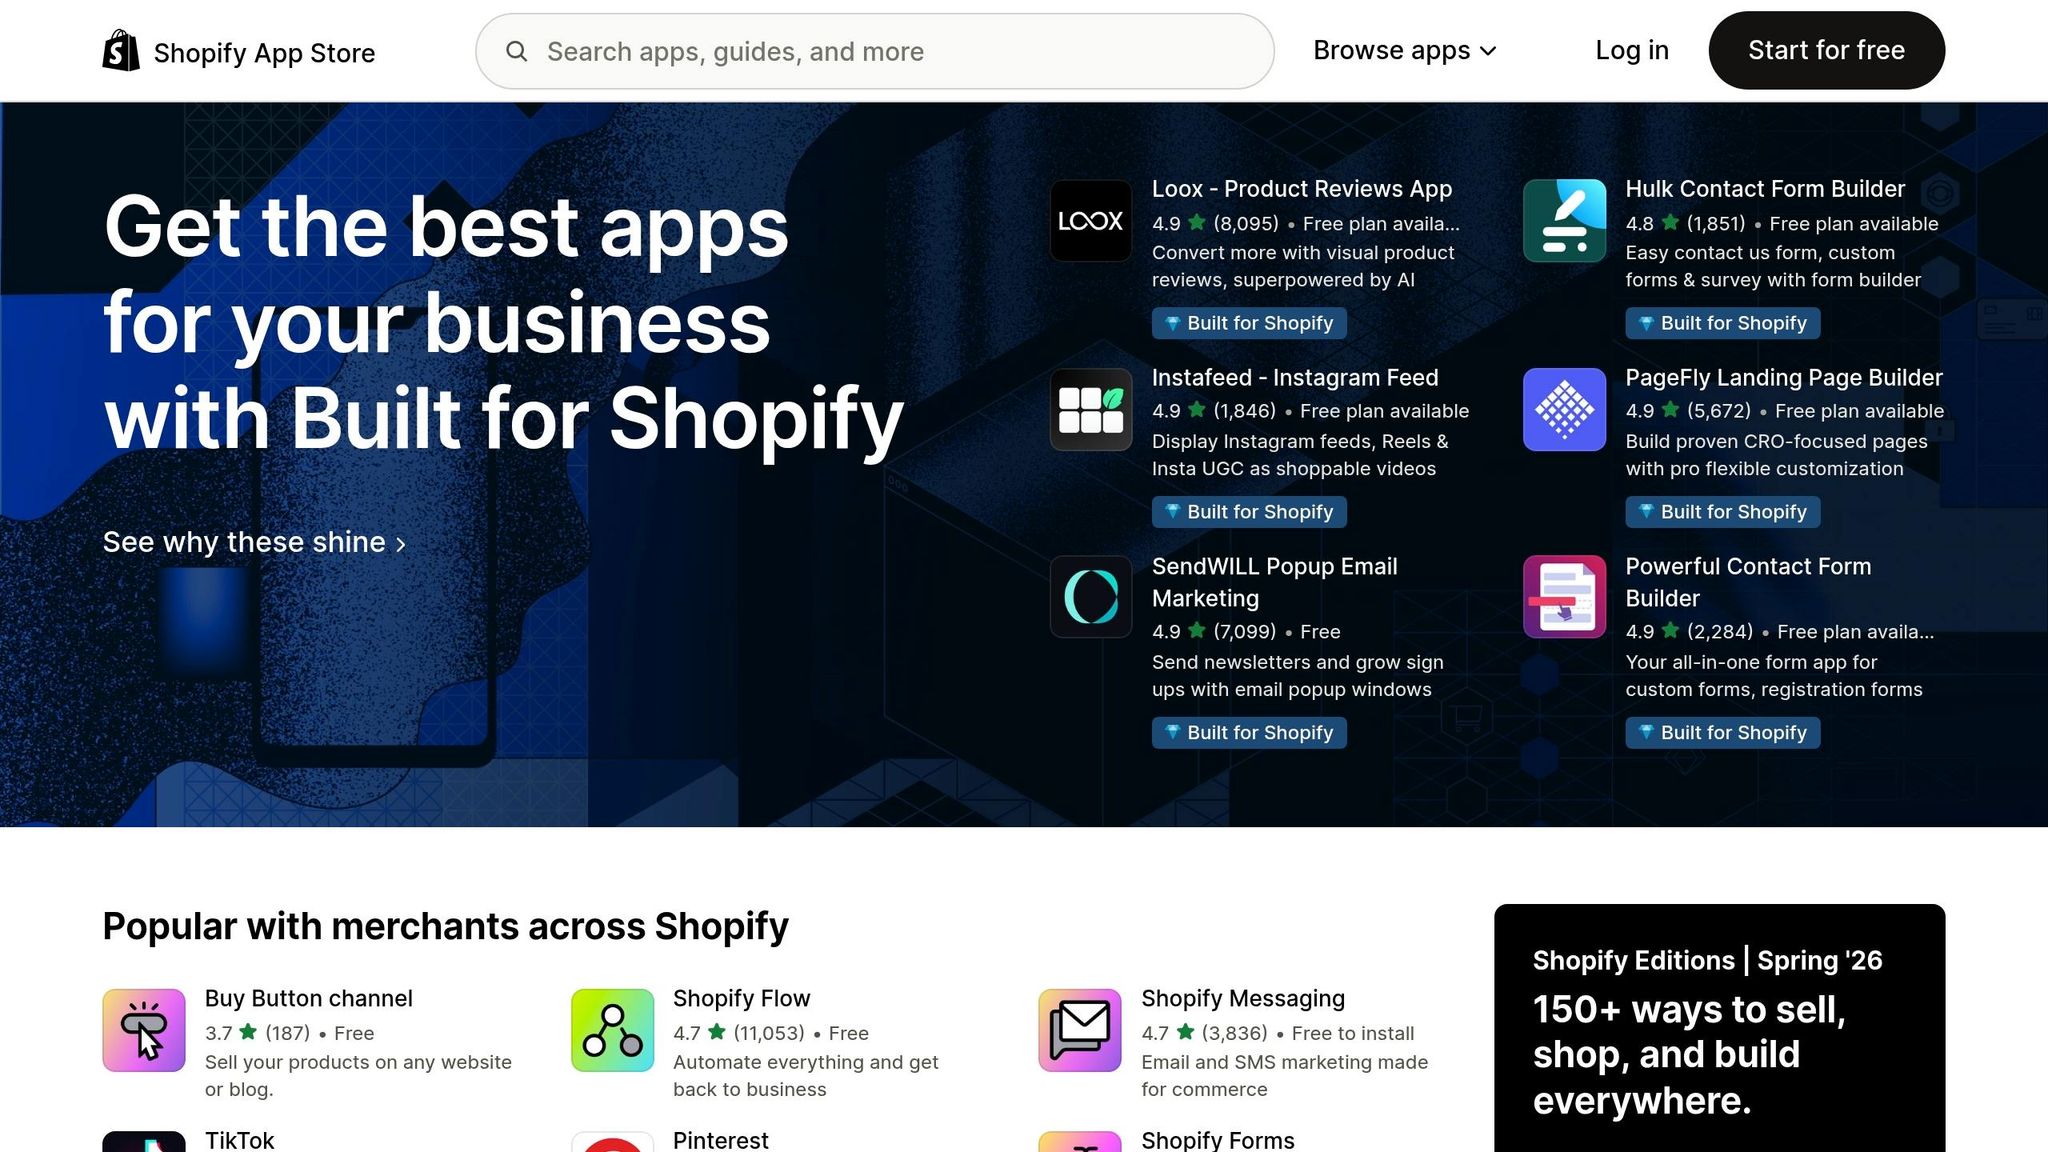Click diamond icon in Loox Built for Shopify badge

pos(1173,323)
